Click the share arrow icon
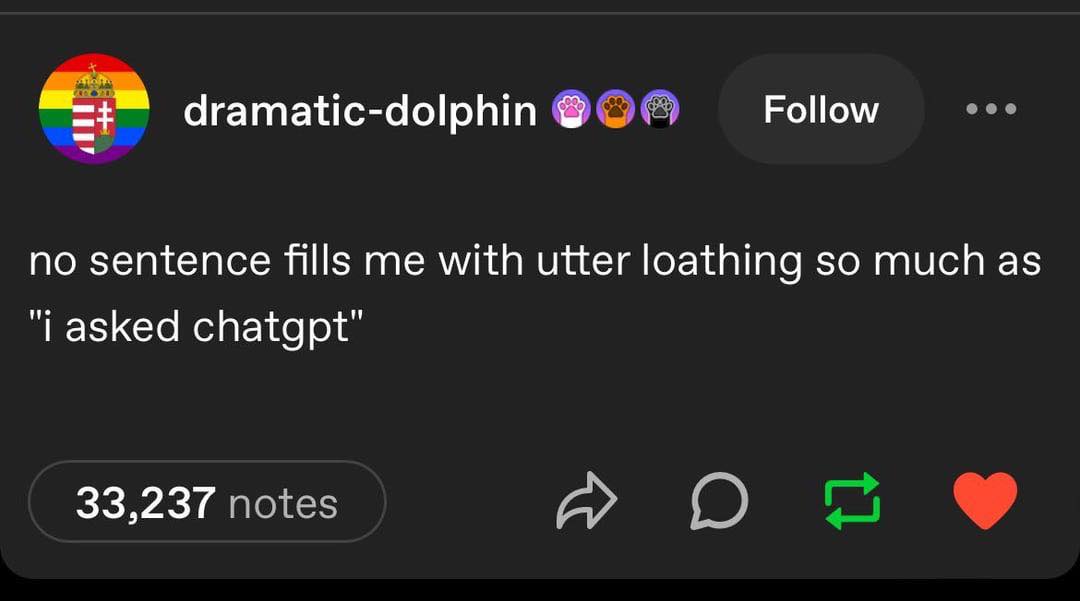Image resolution: width=1080 pixels, height=601 pixels. click(x=586, y=501)
